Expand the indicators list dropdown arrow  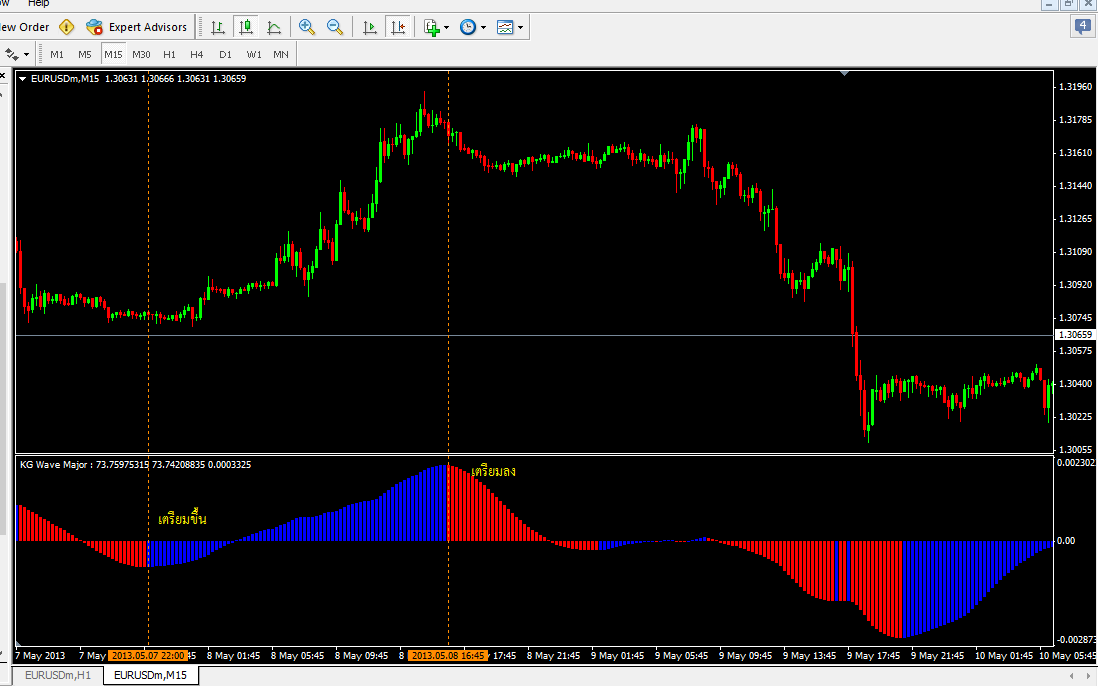click(x=446, y=28)
